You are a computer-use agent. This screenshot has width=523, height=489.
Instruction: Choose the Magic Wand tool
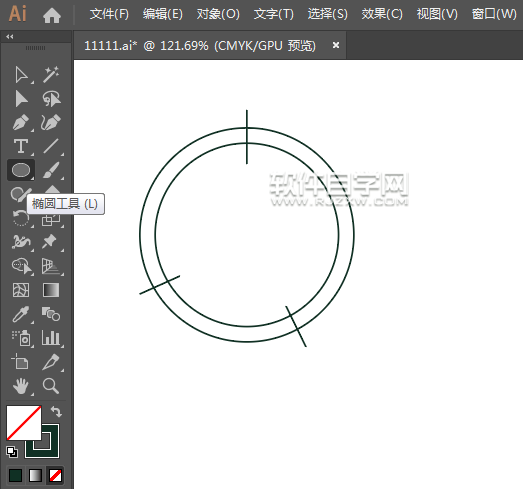51,74
